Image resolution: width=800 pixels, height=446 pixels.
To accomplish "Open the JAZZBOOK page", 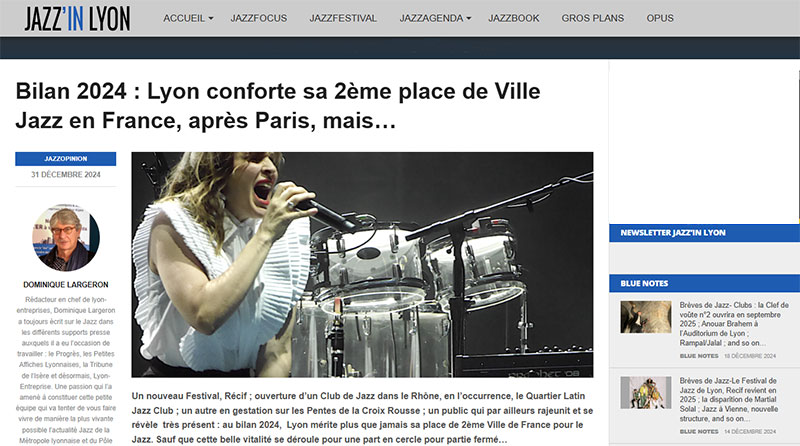I will click(x=513, y=18).
